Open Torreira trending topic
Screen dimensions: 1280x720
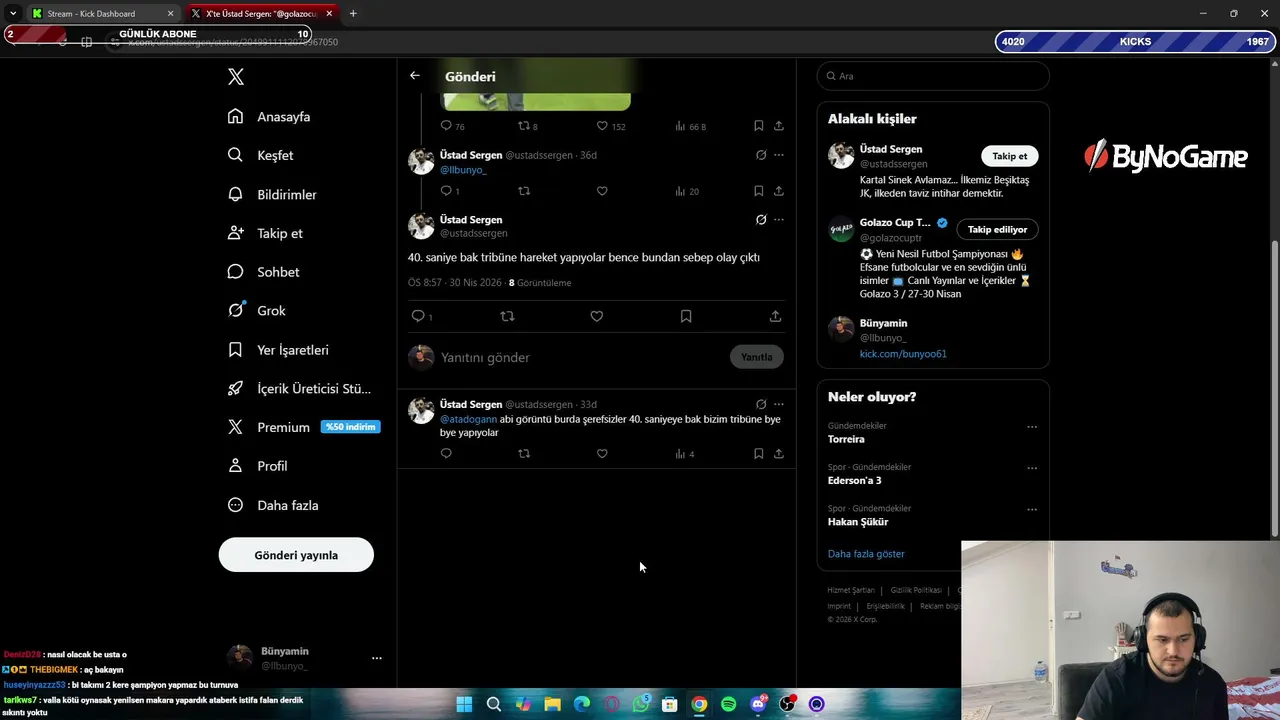846,439
